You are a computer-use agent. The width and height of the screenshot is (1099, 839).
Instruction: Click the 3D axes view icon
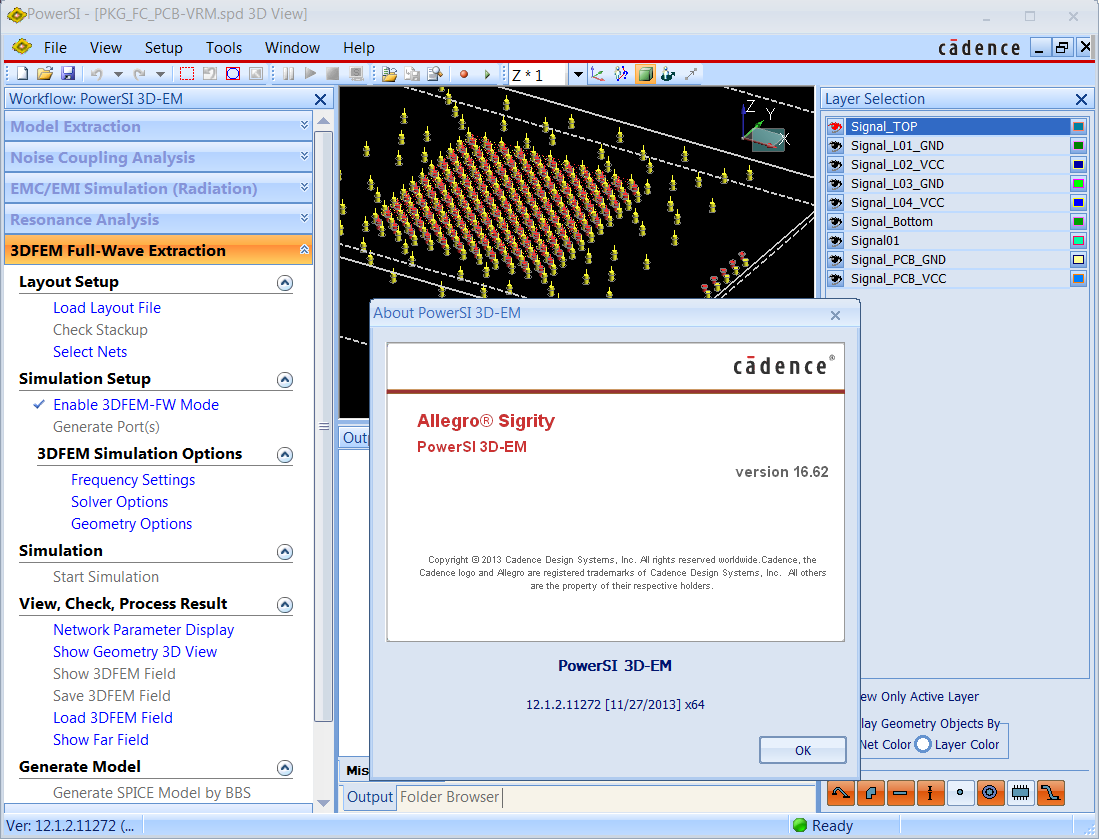point(597,74)
